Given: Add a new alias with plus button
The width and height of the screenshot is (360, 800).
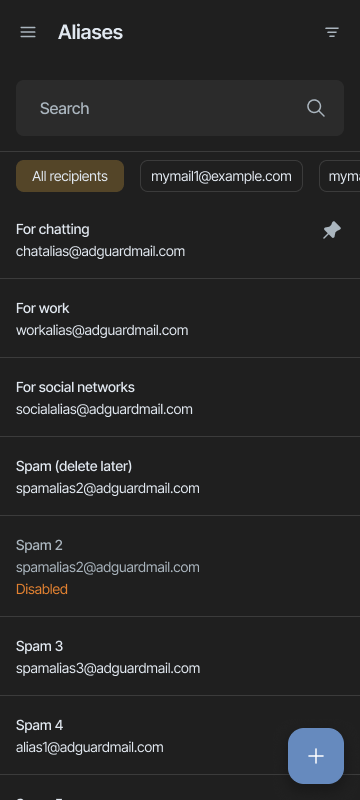Looking at the screenshot, I should click(316, 756).
